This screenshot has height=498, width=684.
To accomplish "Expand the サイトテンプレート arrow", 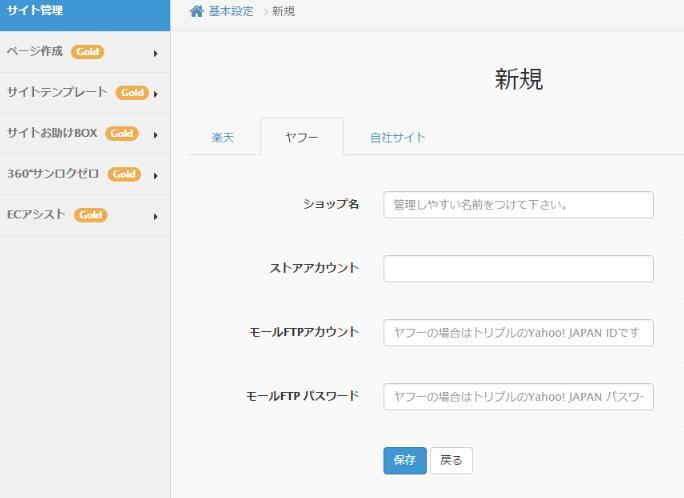I will [x=156, y=94].
